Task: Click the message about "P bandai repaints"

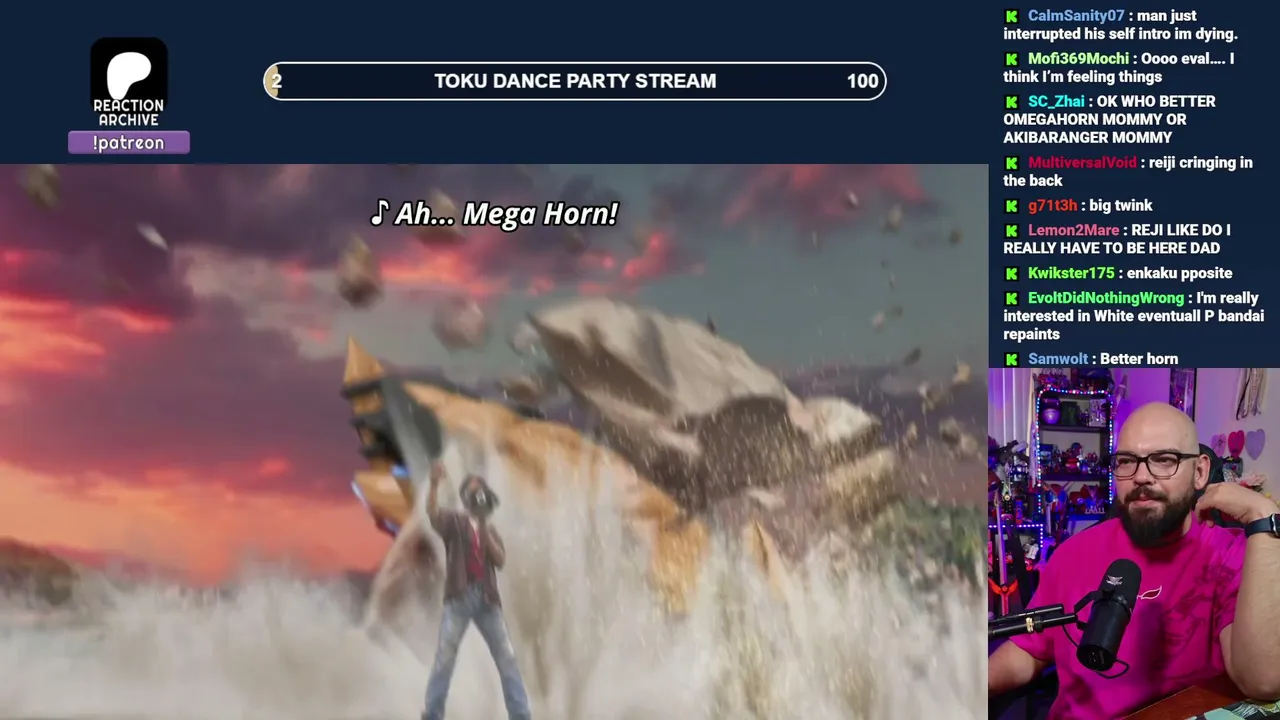Action: click(x=1134, y=317)
